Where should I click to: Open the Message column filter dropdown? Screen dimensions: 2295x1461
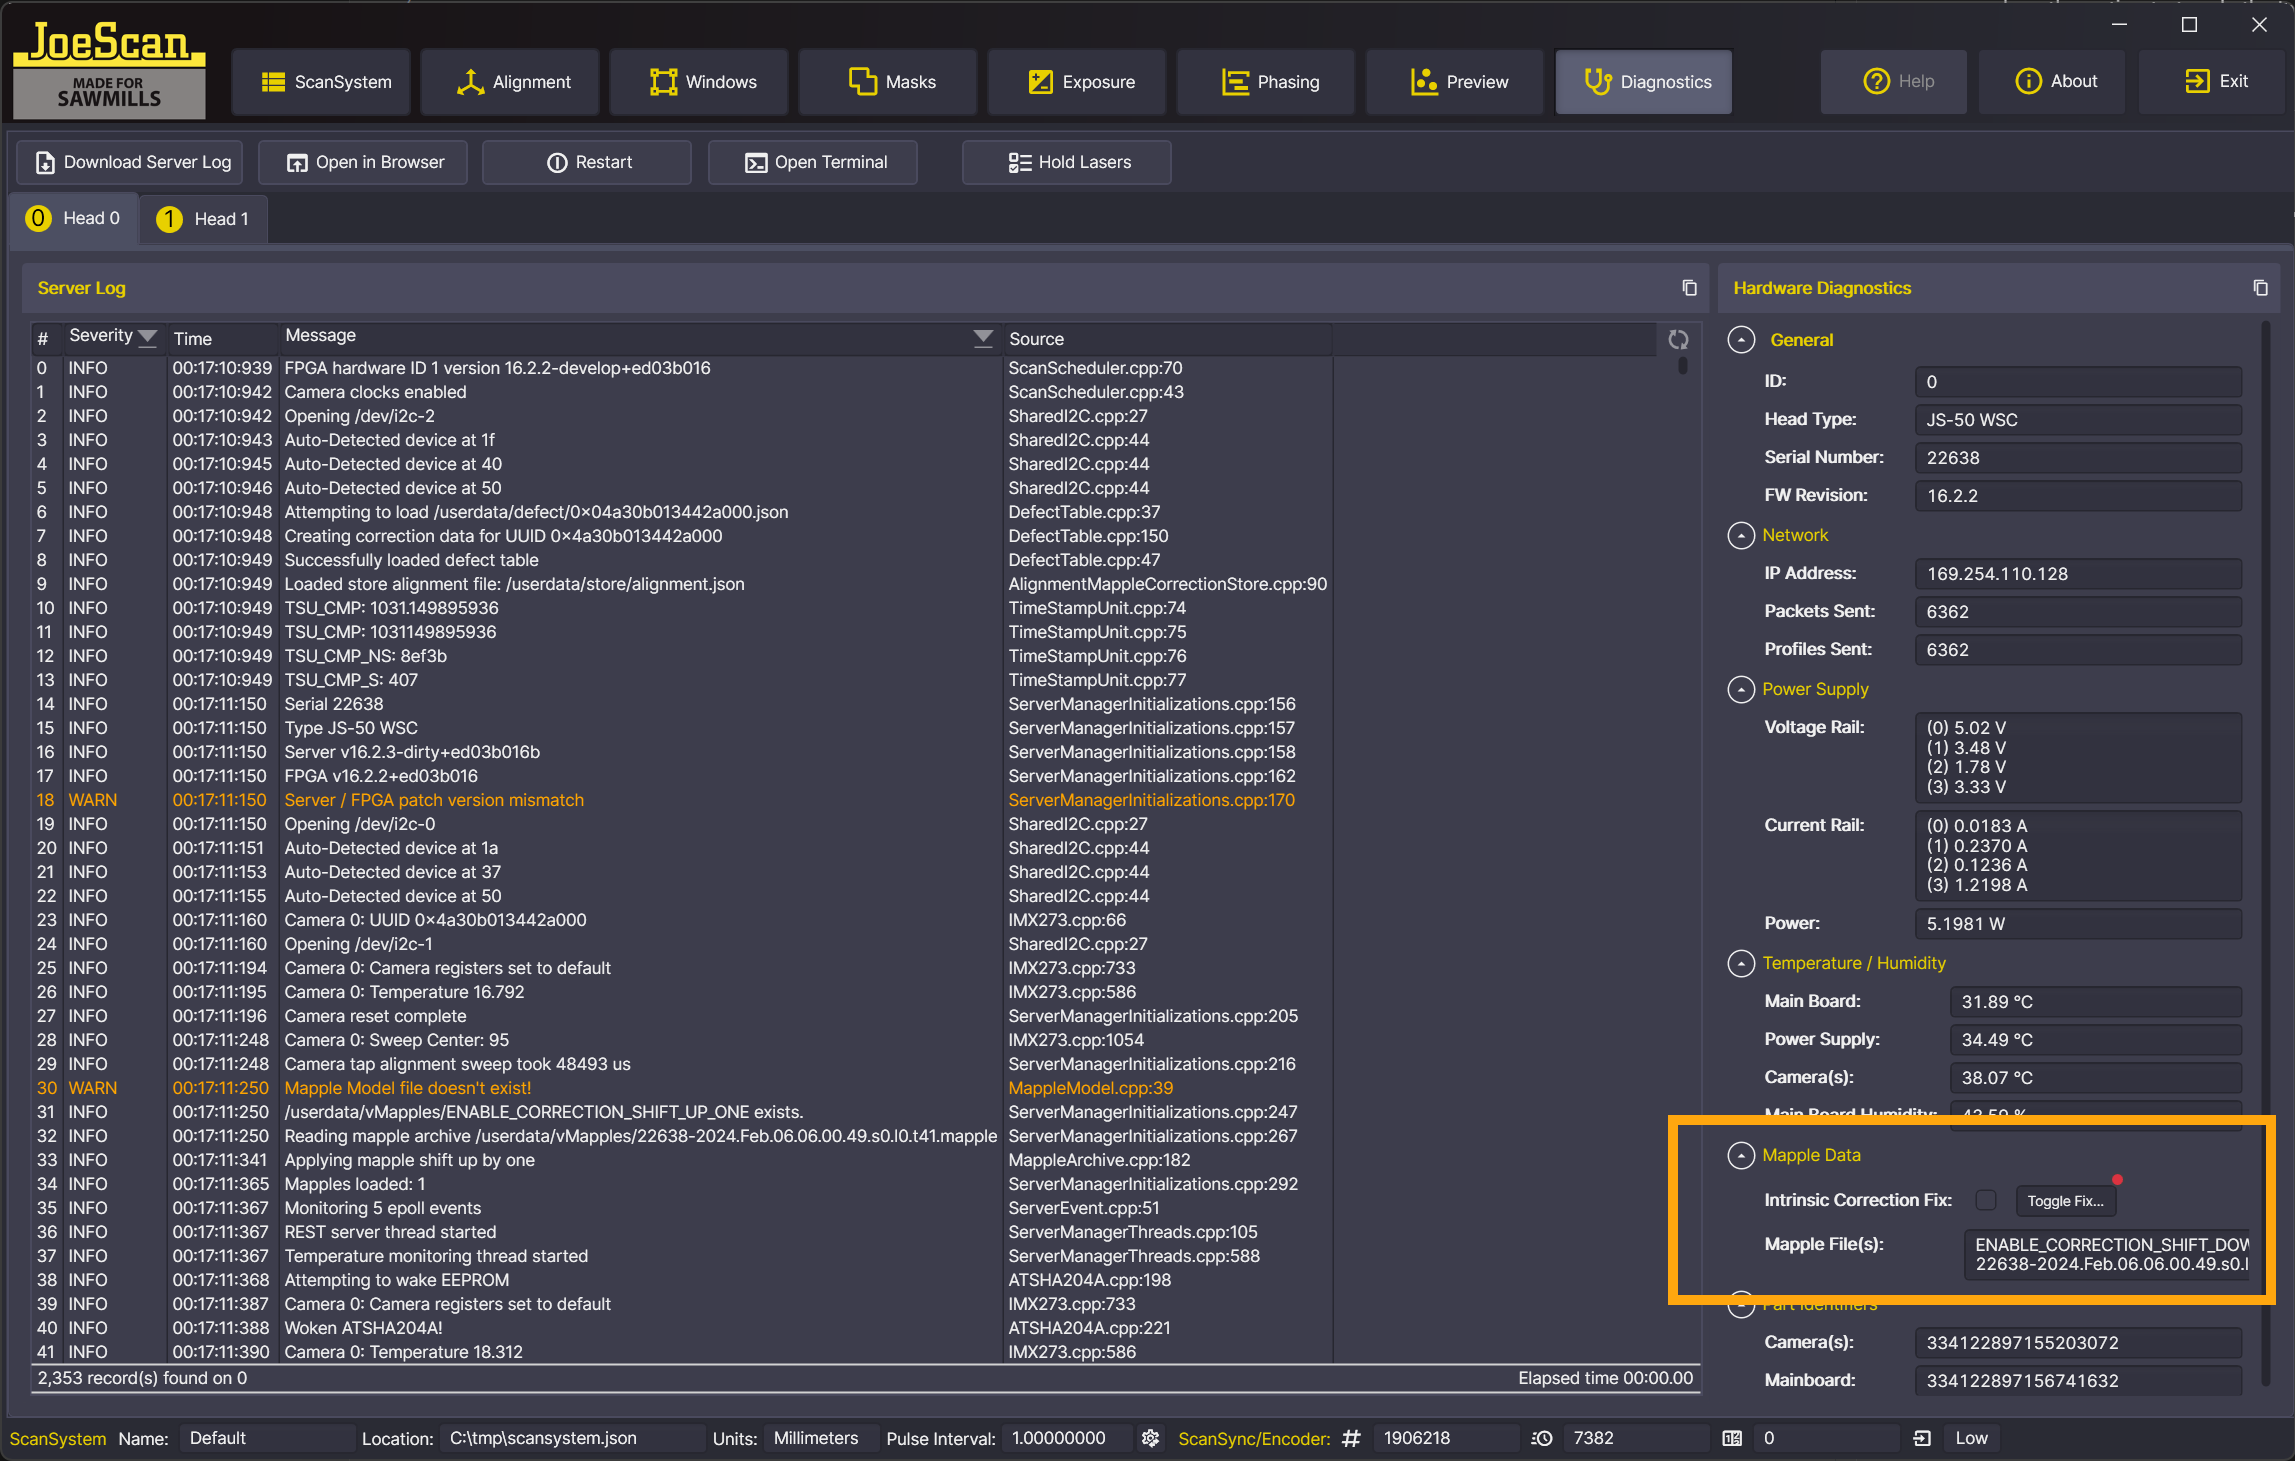(983, 337)
